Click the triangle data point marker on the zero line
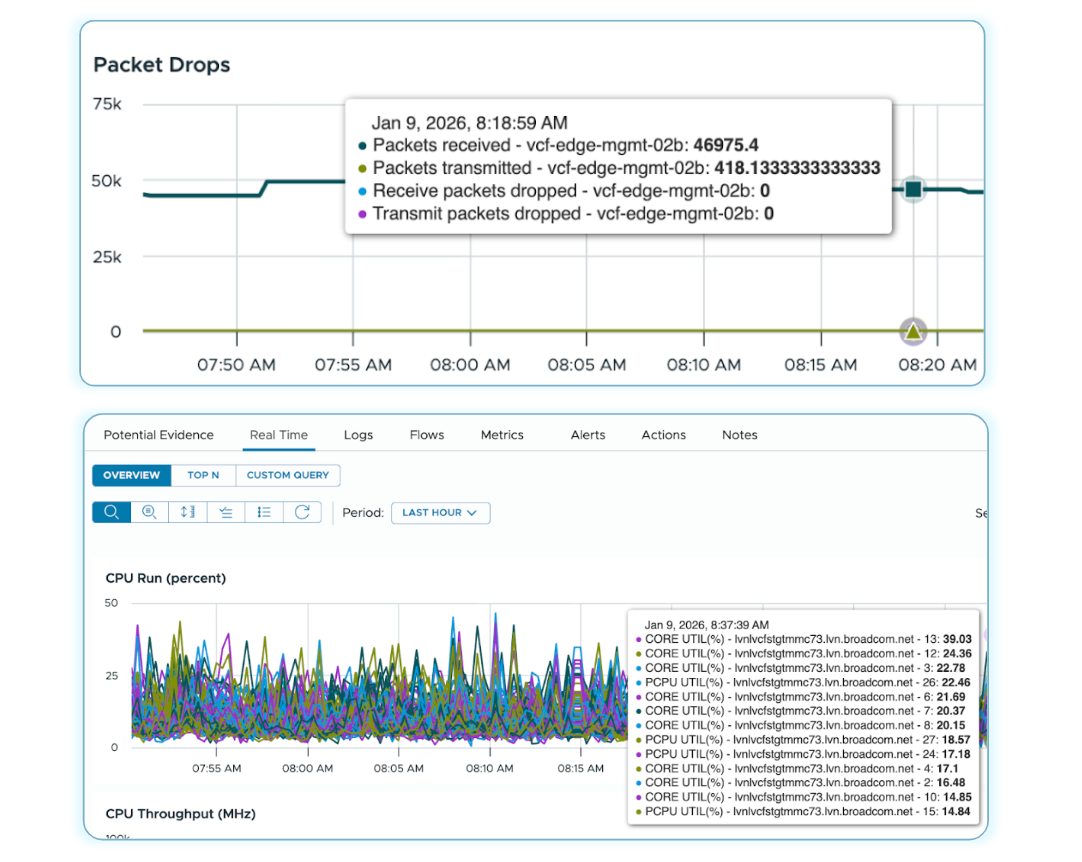Screen dimensions: 1082x862 point(913,332)
